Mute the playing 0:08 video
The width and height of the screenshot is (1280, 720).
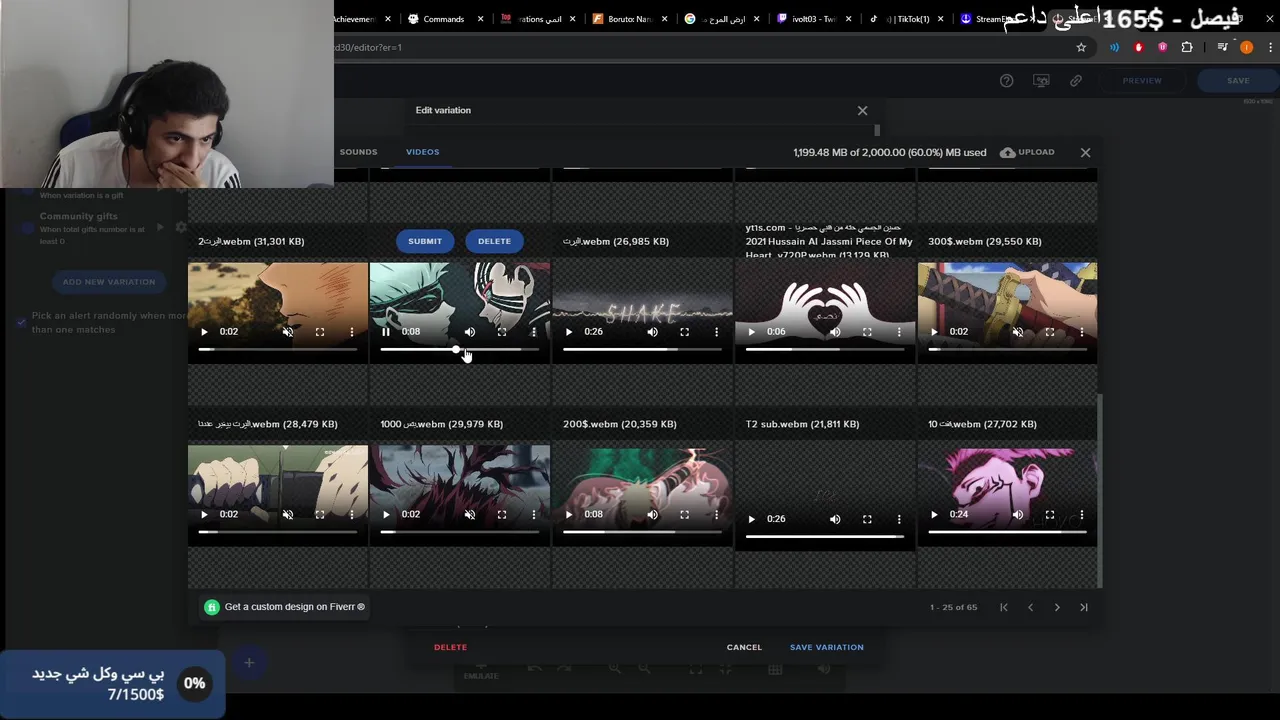click(x=470, y=332)
